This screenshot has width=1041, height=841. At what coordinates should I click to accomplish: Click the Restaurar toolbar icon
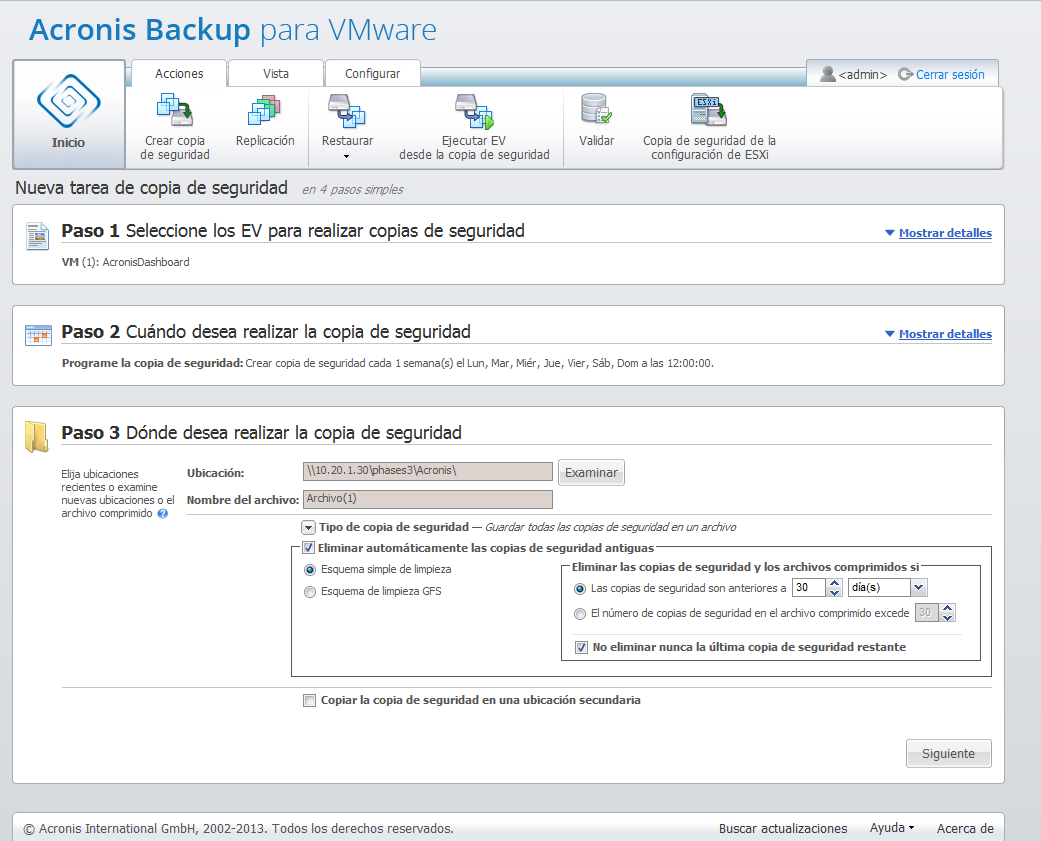tap(347, 110)
